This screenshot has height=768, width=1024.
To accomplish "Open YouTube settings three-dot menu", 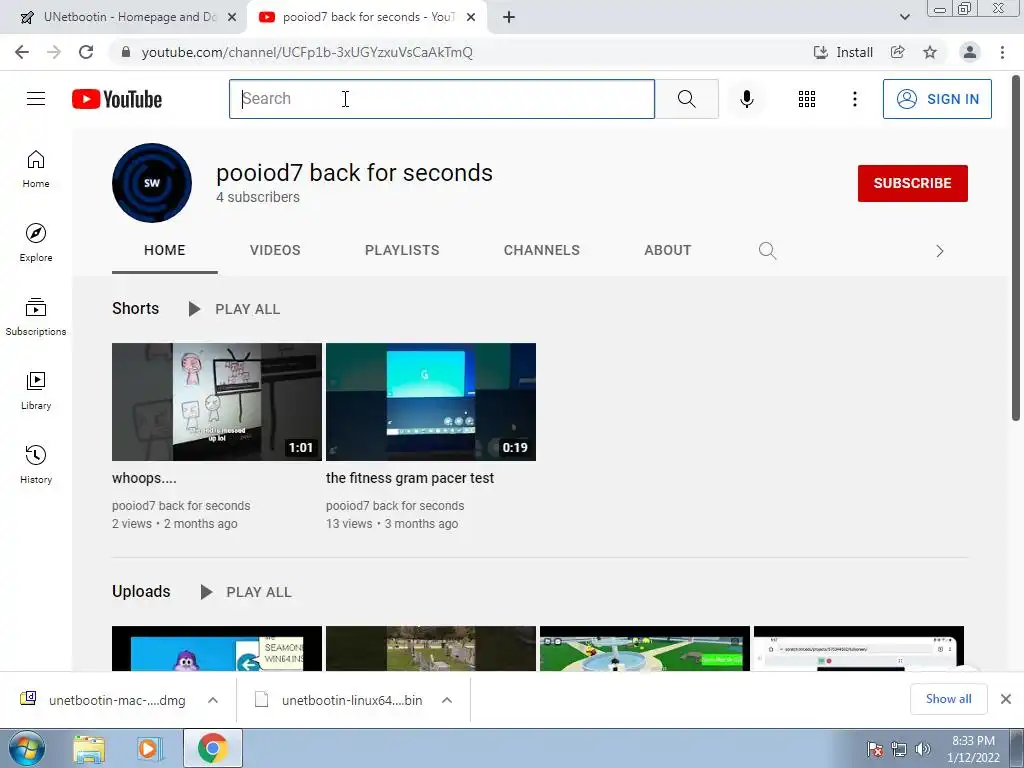I will (854, 99).
